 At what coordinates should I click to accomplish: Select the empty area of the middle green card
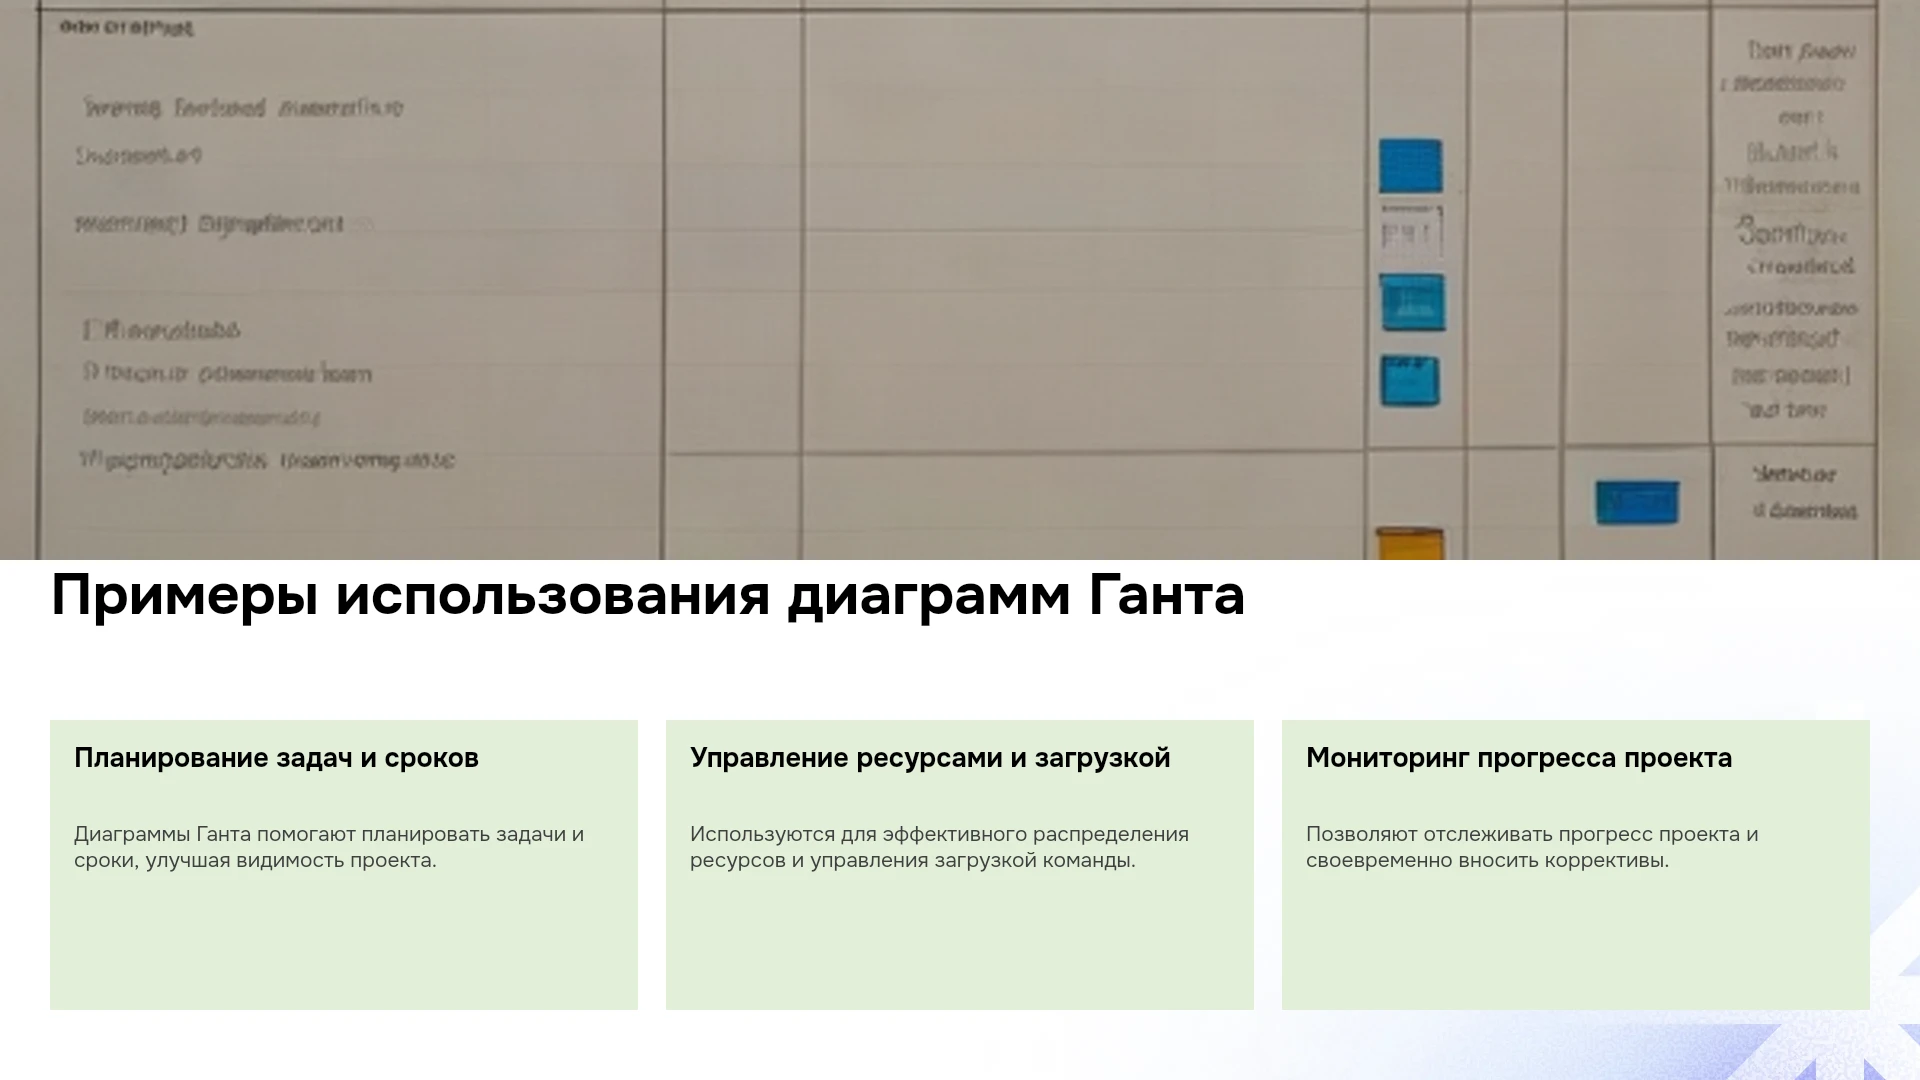coord(960,940)
